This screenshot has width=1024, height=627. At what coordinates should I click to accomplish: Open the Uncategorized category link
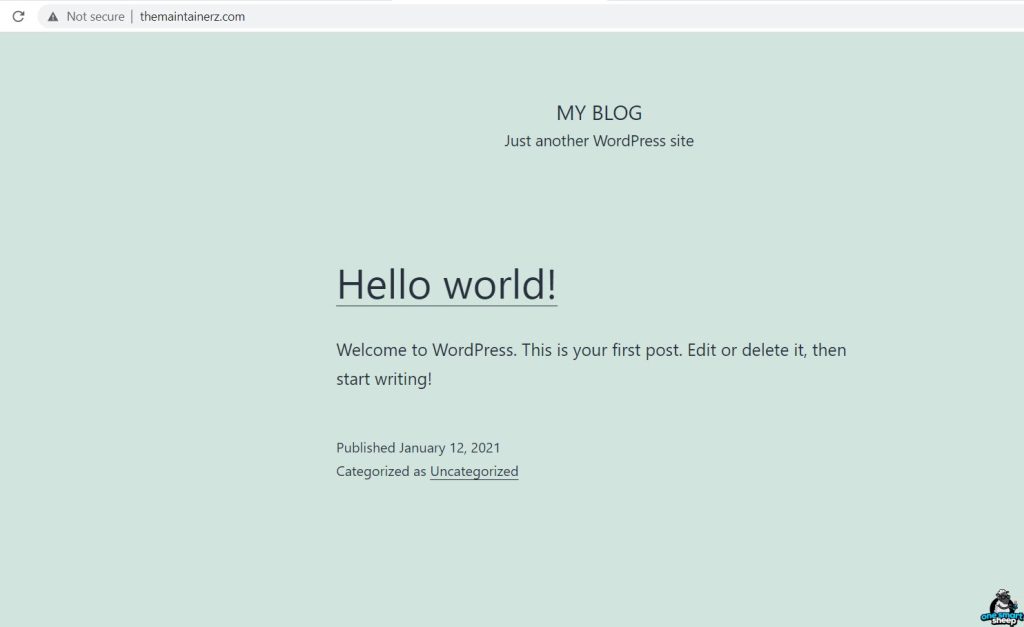pyautogui.click(x=474, y=472)
